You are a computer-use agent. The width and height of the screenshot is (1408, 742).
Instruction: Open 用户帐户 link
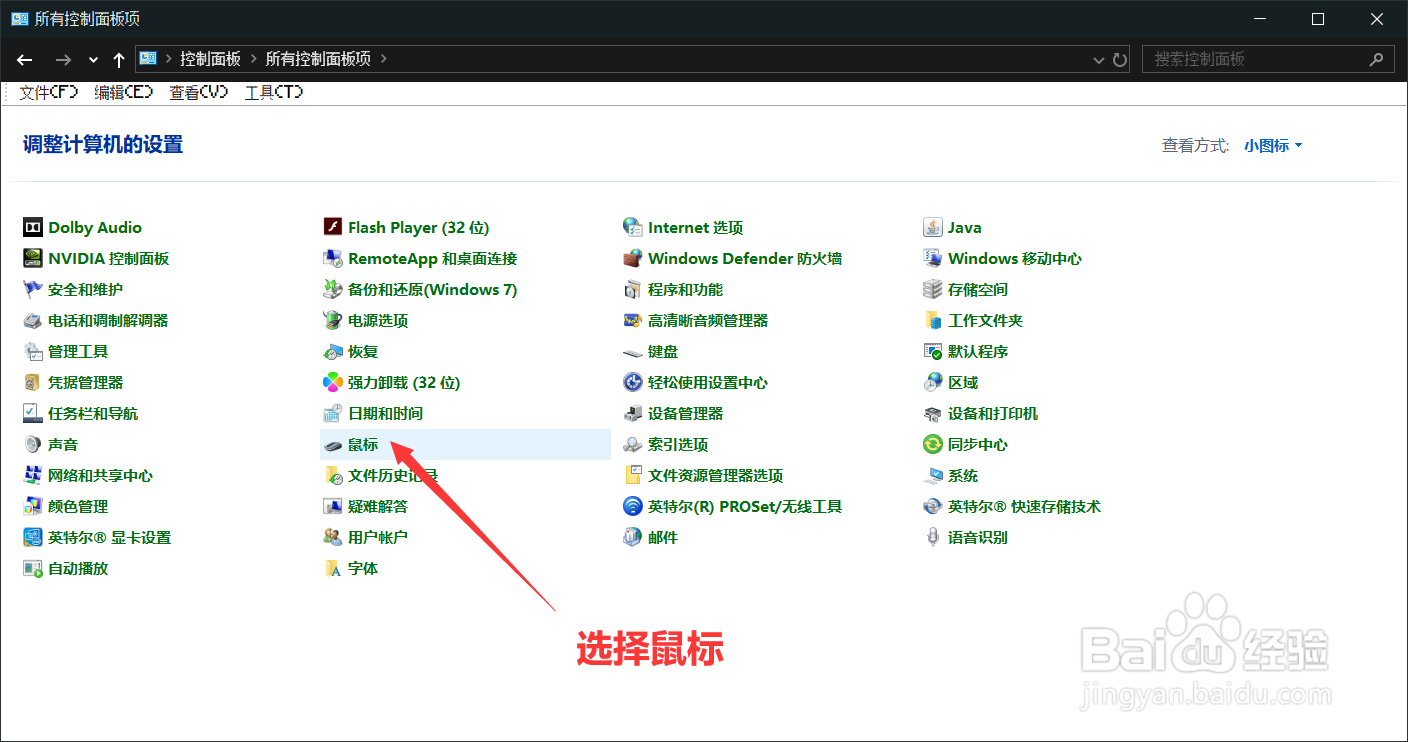[x=378, y=537]
